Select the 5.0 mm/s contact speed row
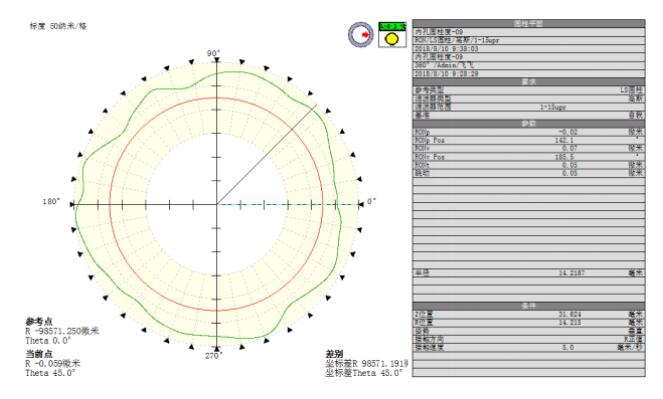 pyautogui.click(x=529, y=347)
